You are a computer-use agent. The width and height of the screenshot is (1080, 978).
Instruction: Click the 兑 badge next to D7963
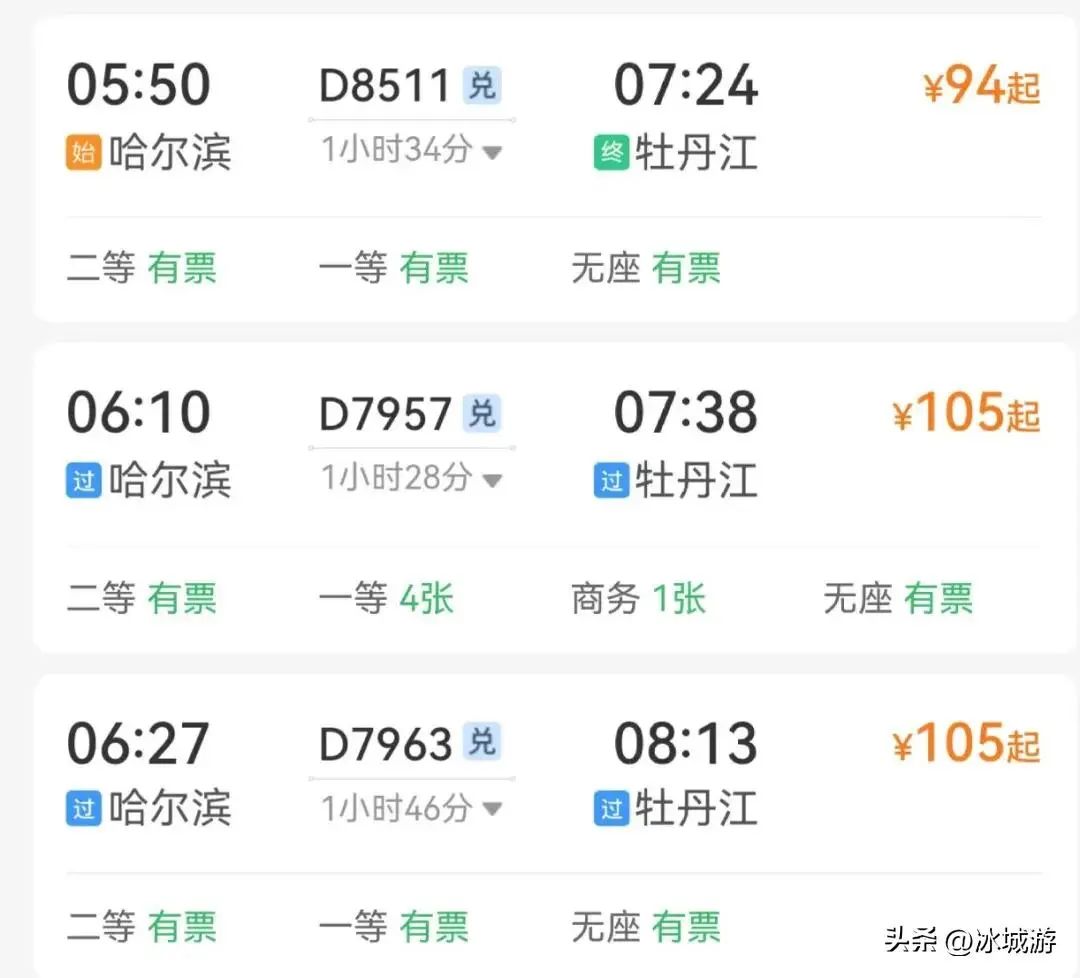point(482,743)
